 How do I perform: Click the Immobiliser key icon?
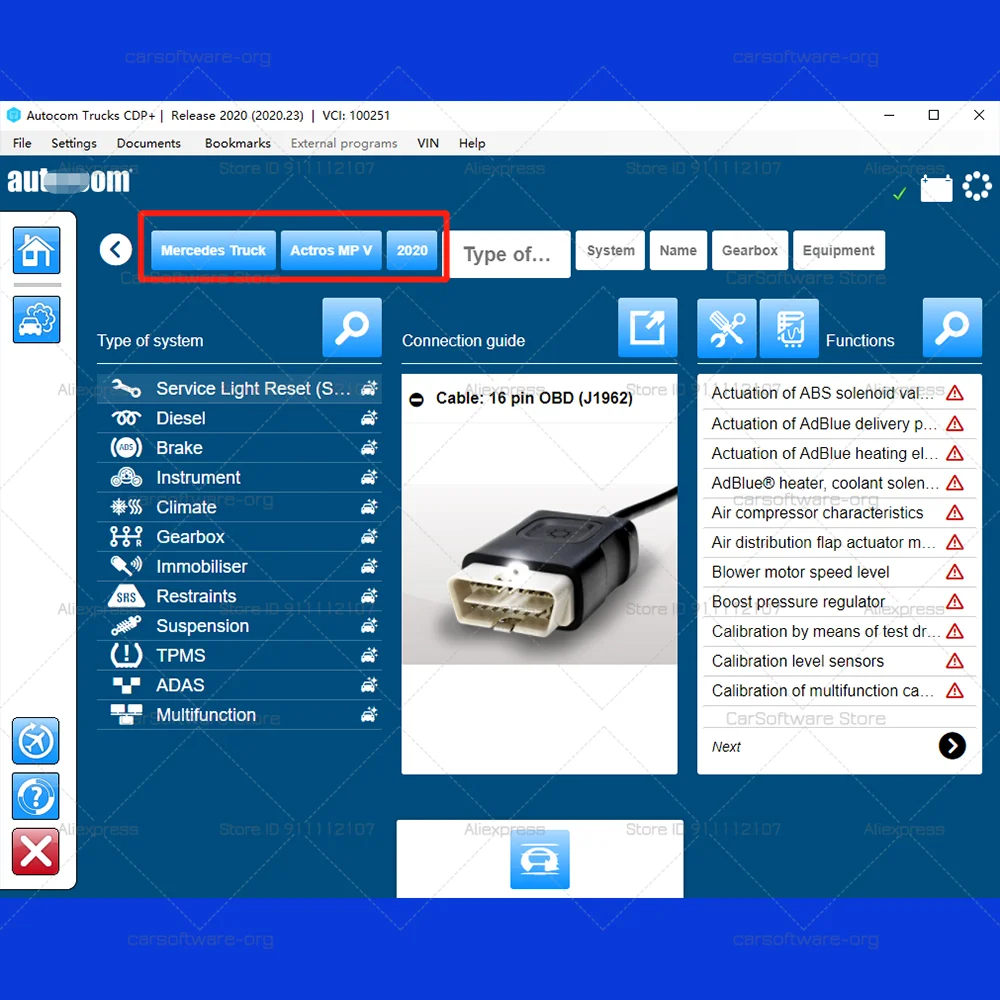click(x=126, y=566)
